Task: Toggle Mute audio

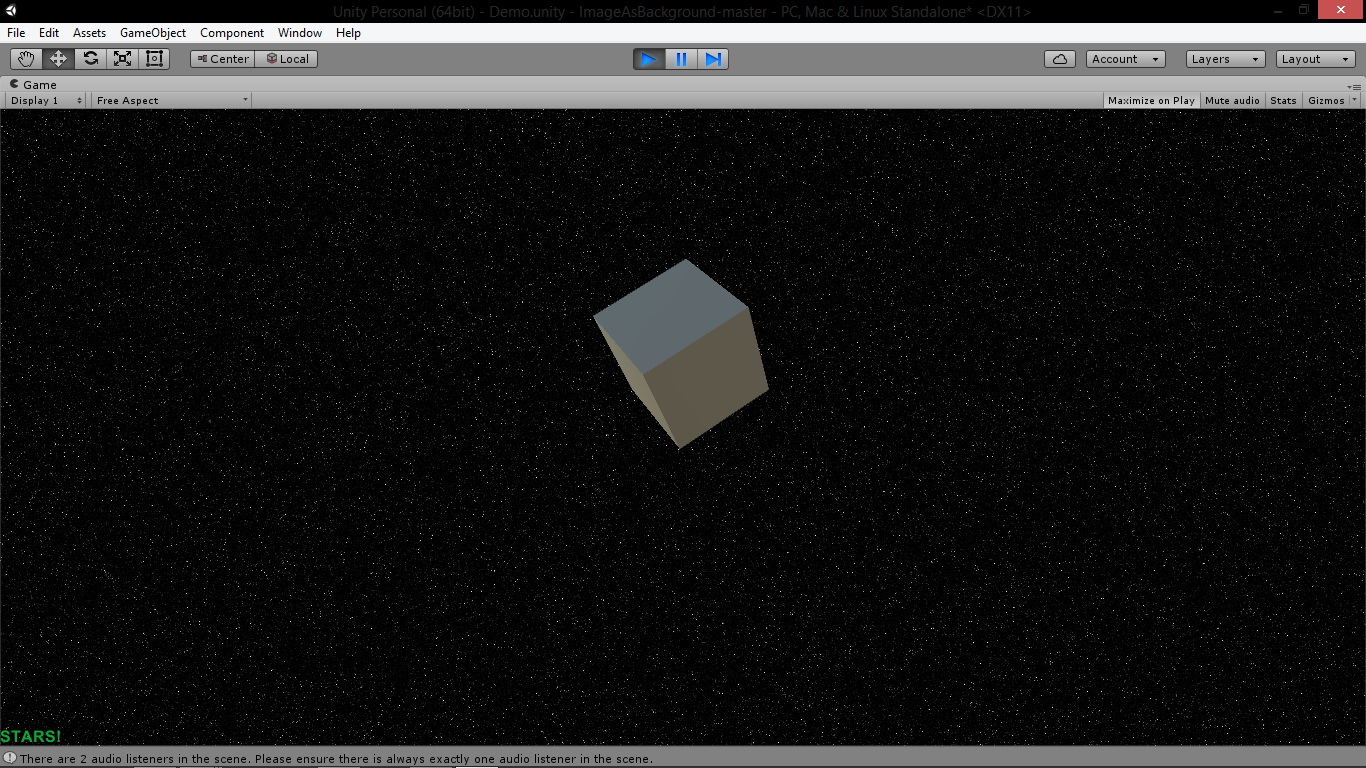Action: tap(1232, 100)
